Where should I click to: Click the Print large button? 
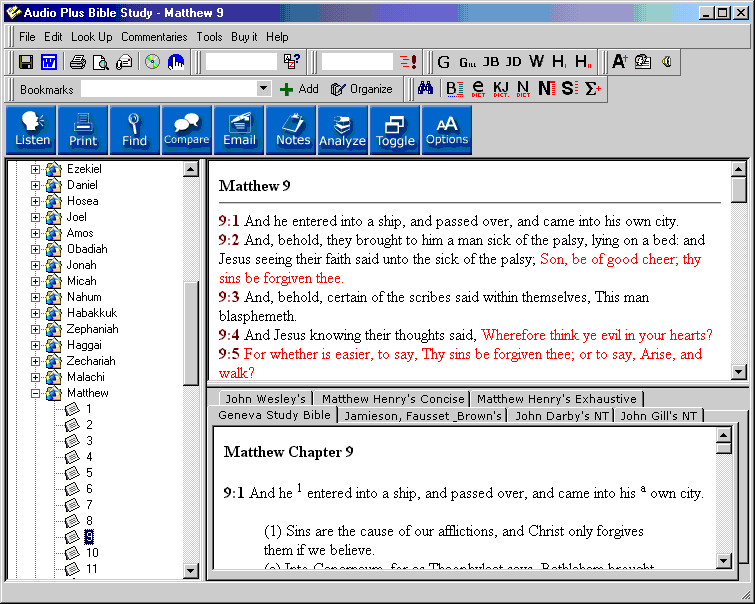tap(83, 130)
